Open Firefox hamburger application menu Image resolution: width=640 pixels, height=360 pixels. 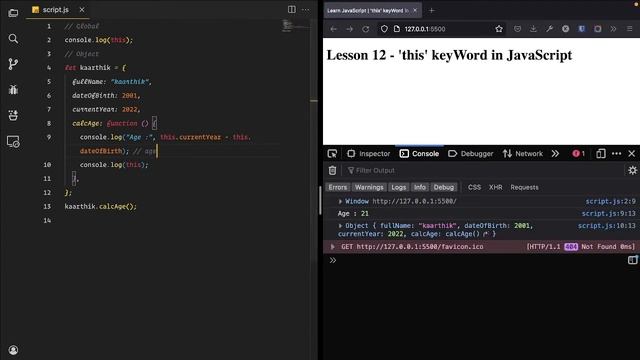coord(630,29)
